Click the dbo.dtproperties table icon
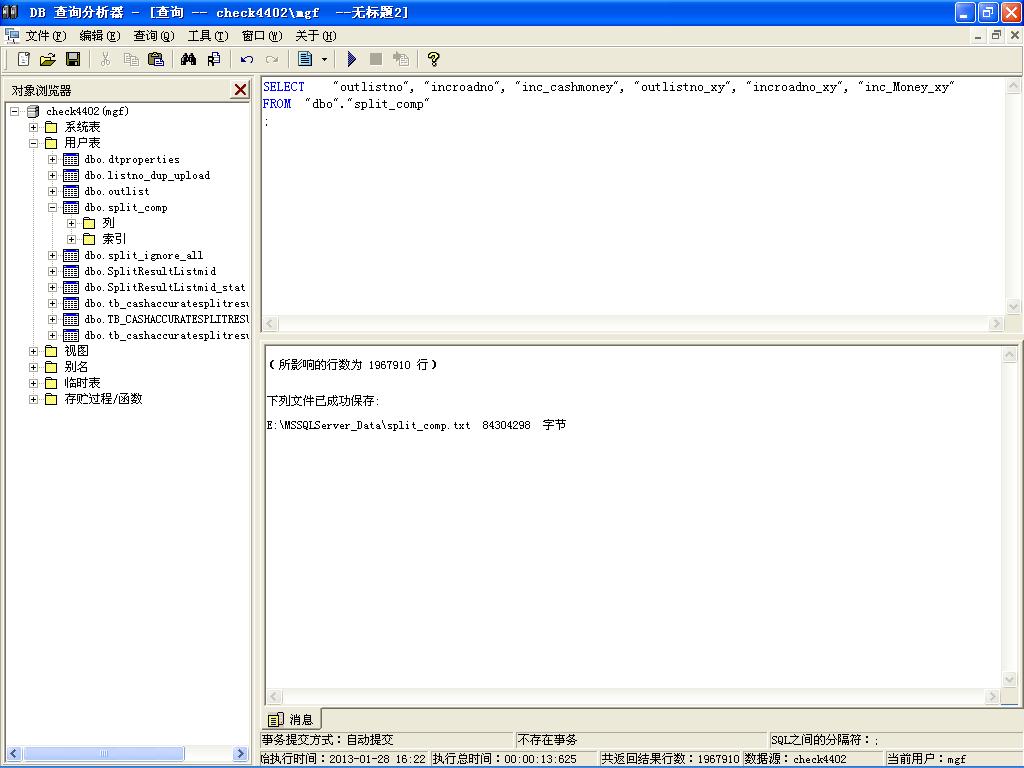The width and height of the screenshot is (1024, 768). coord(71,159)
